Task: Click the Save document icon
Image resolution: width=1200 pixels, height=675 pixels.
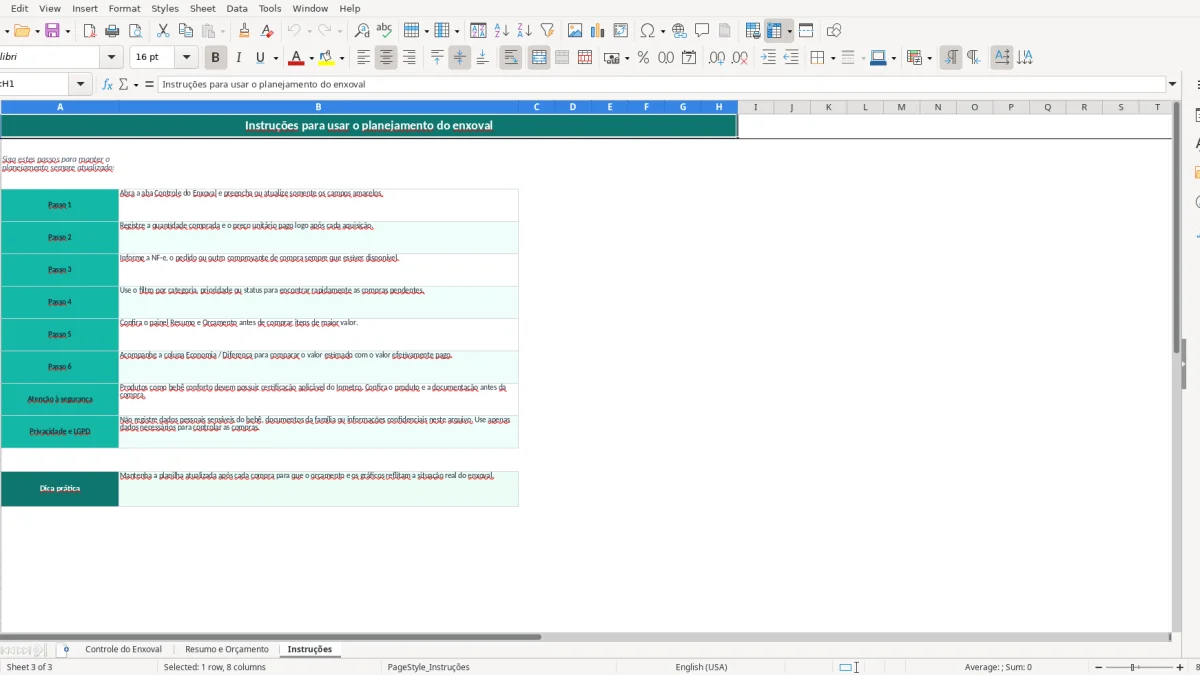Action: point(52,31)
